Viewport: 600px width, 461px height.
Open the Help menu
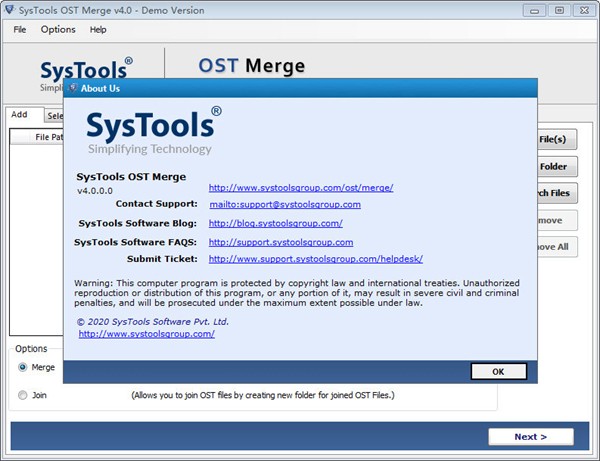click(98, 30)
